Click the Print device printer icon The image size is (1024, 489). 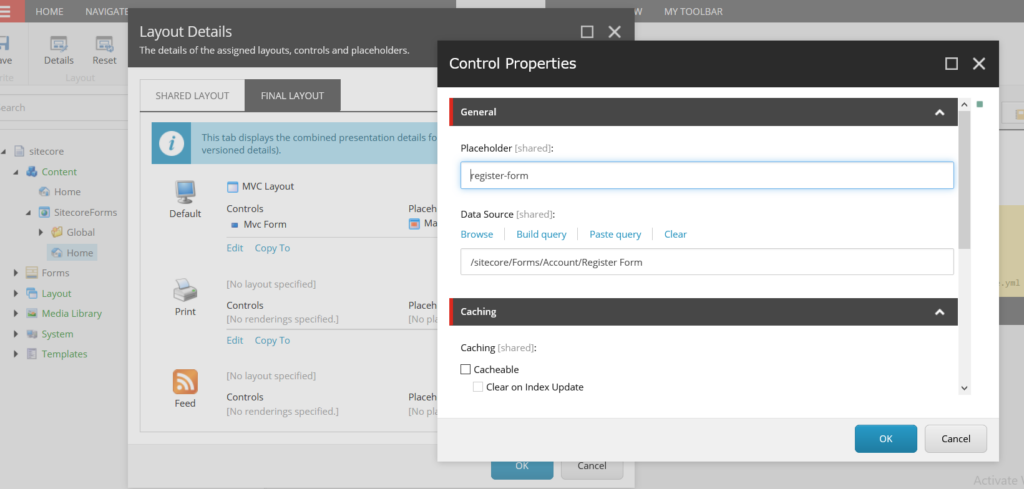(x=185, y=290)
